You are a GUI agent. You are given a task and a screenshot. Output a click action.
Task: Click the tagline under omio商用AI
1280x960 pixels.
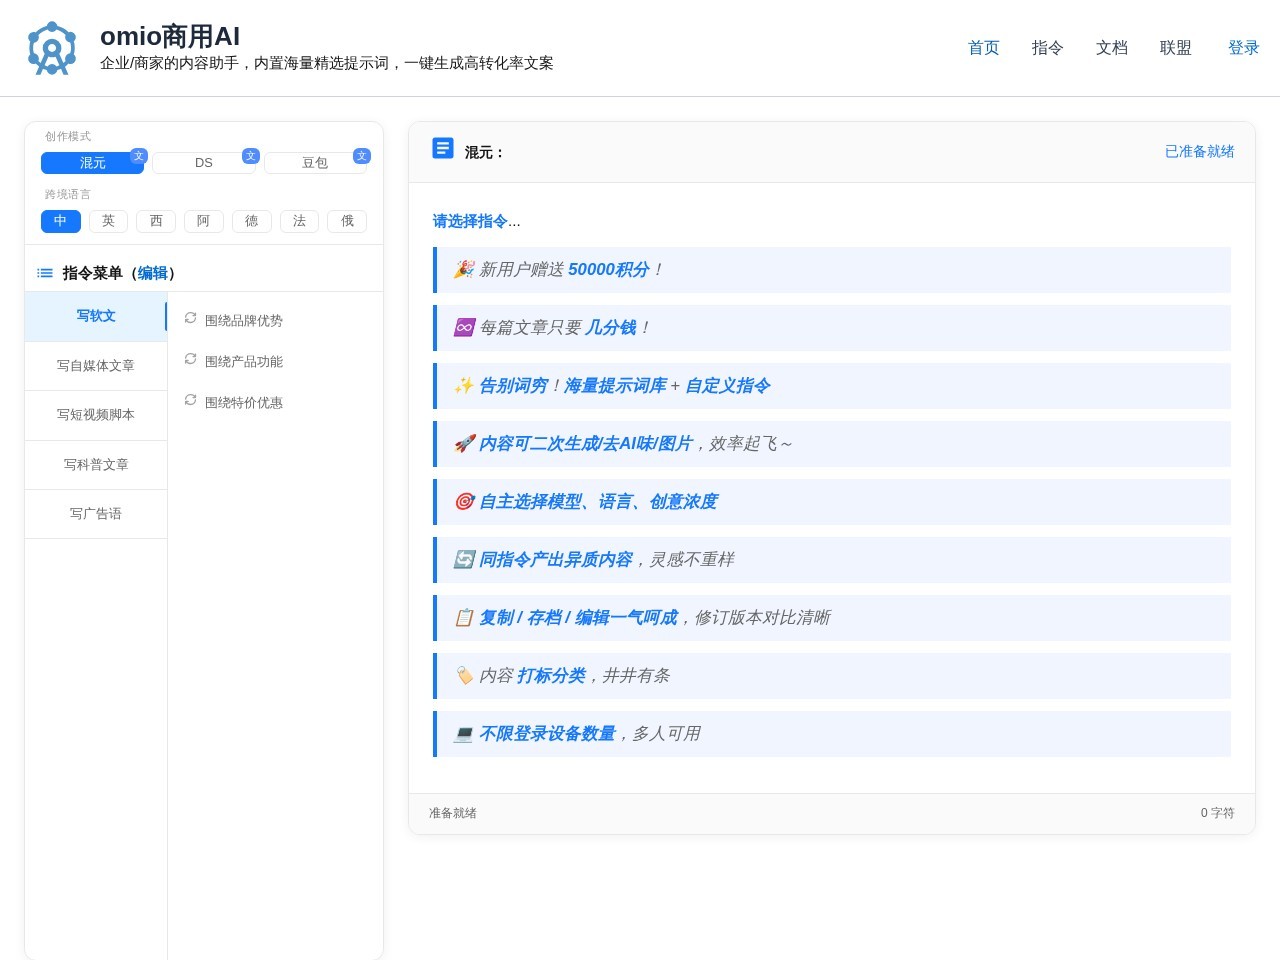coord(327,63)
